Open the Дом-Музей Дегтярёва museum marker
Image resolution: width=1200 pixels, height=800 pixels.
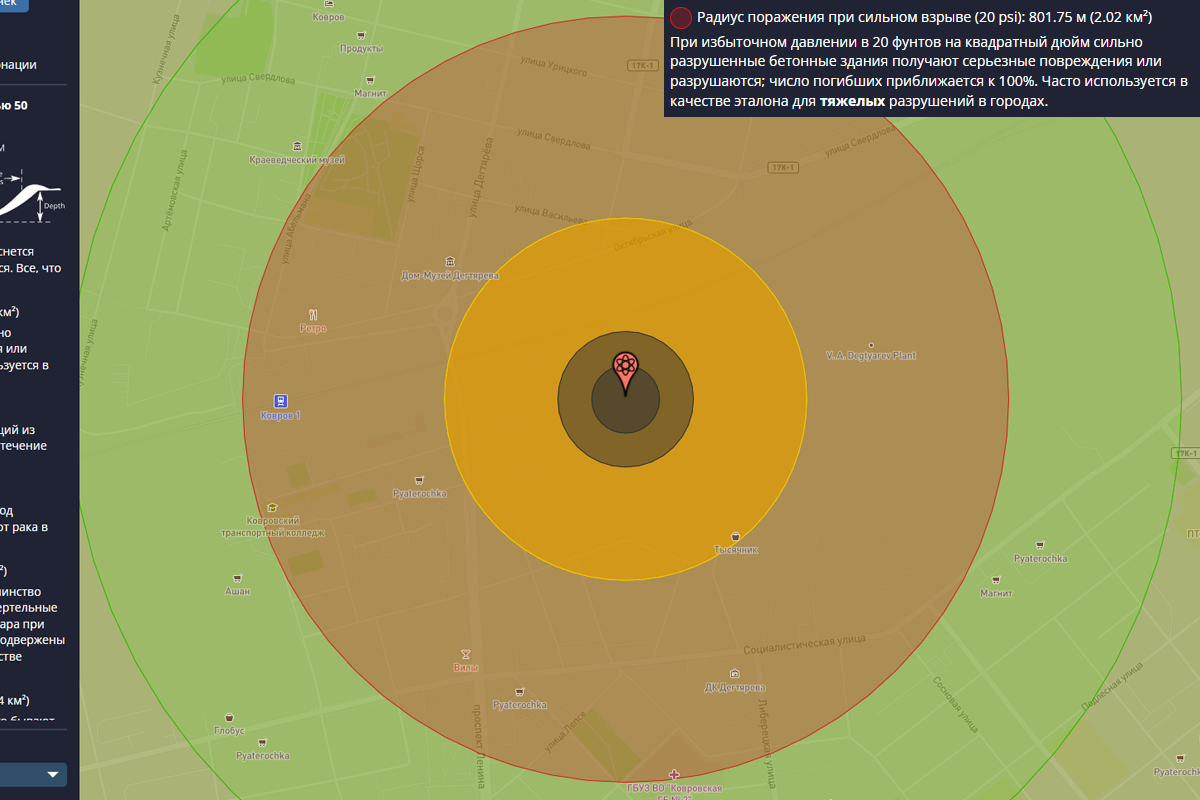[x=450, y=261]
